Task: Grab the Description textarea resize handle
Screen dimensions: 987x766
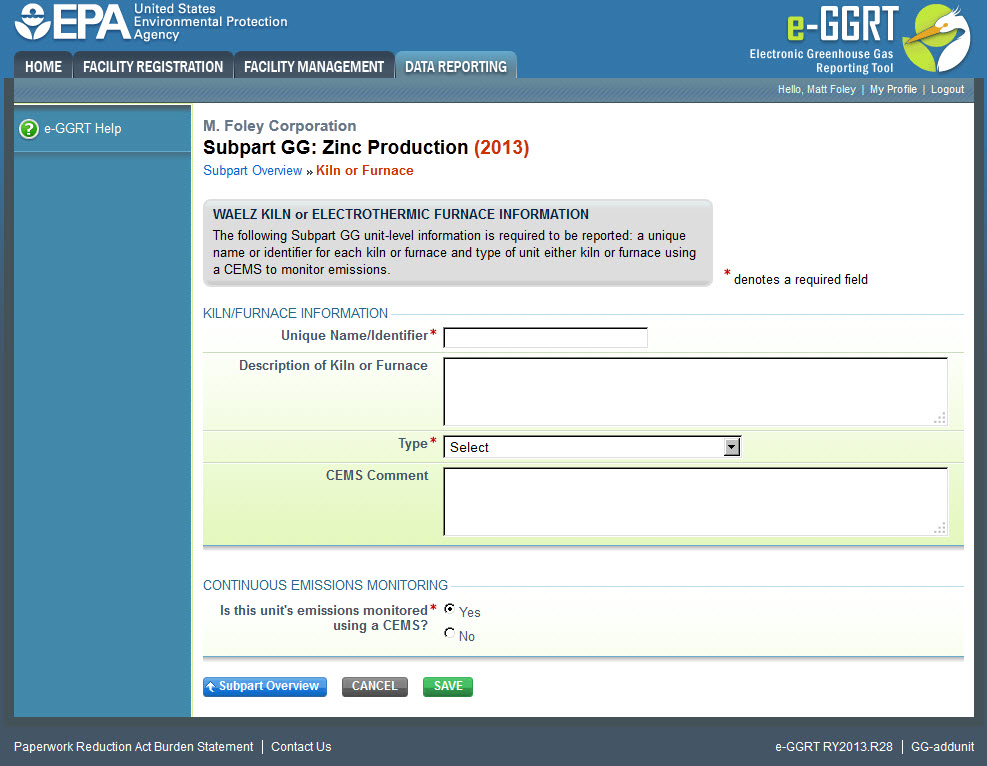Action: 940,419
